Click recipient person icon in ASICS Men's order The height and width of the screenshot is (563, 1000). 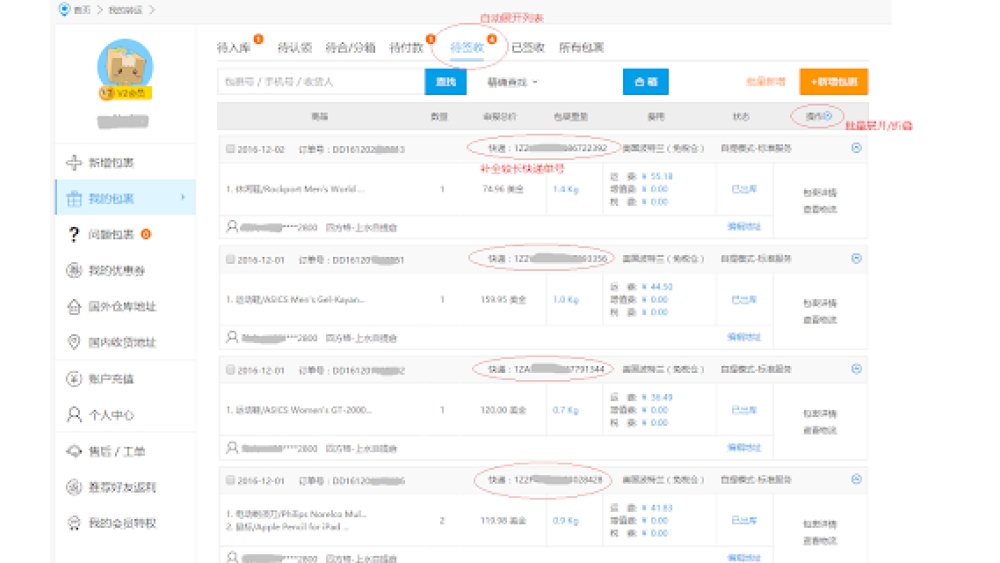[x=232, y=337]
